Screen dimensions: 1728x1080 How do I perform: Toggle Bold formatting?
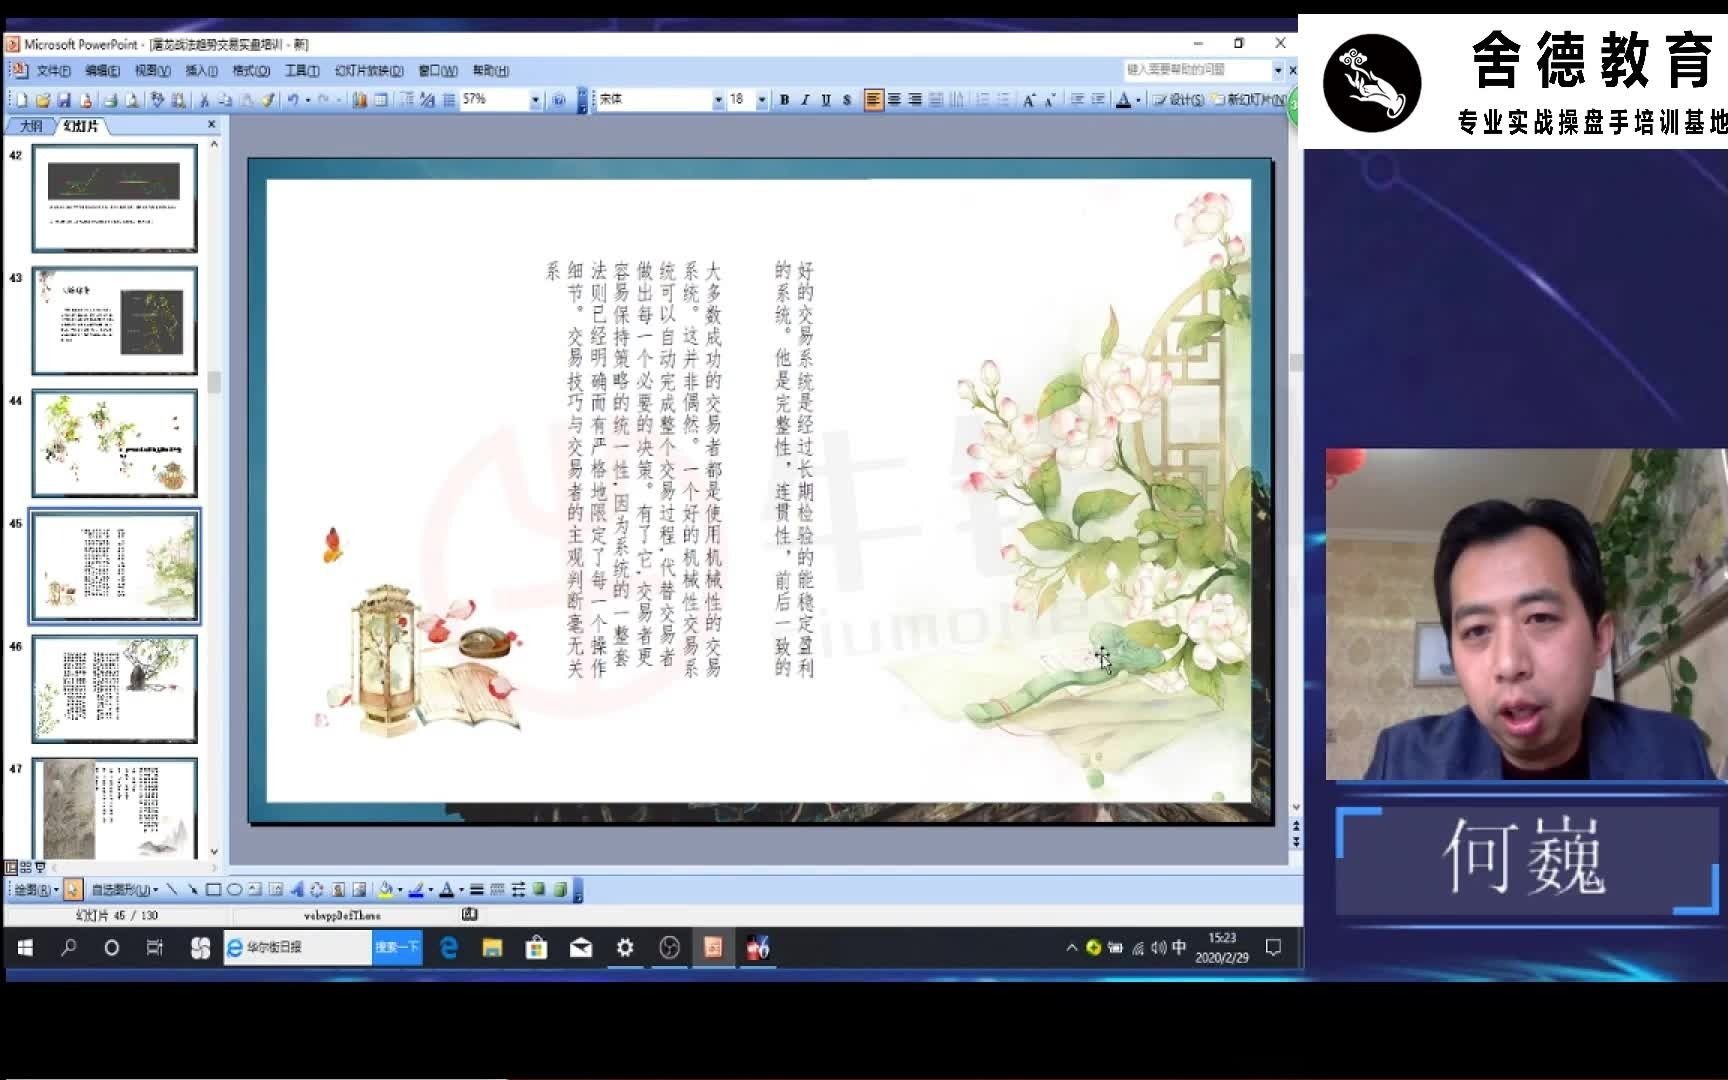coord(784,100)
